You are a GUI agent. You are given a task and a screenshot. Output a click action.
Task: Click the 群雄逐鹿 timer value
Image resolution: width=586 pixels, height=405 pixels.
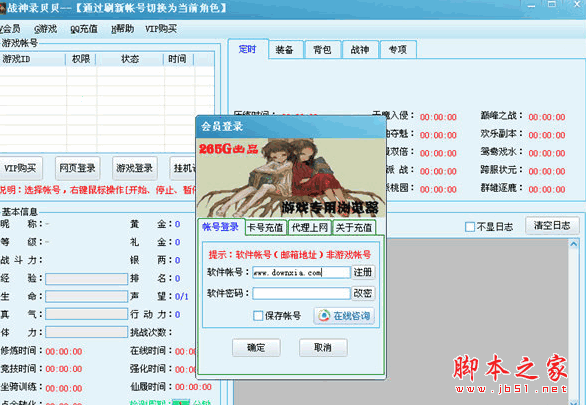547,189
